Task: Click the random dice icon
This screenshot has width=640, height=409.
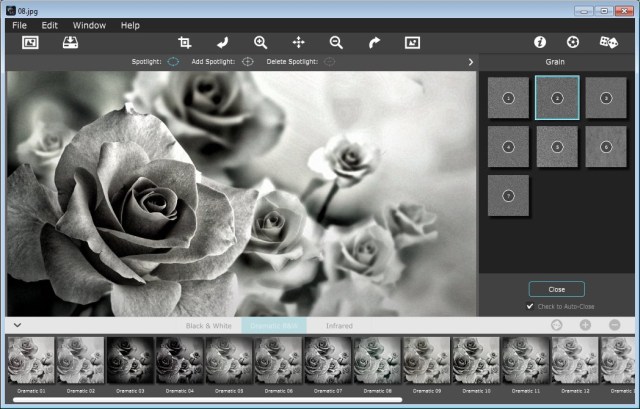Action: pyautogui.click(x=608, y=42)
